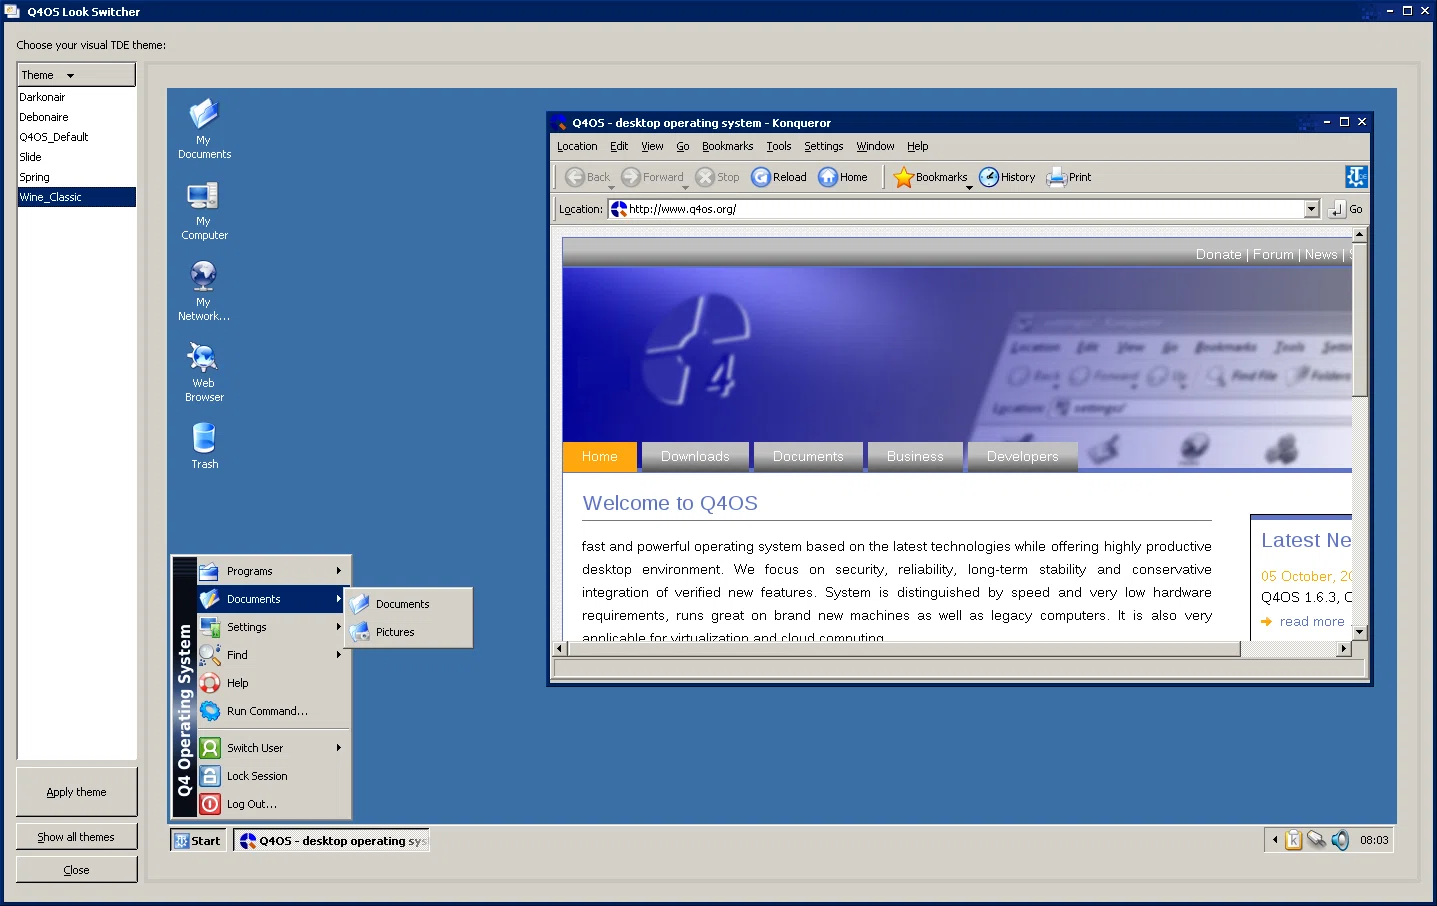This screenshot has width=1437, height=906.
Task: Click the Start button on the taskbar
Action: (198, 840)
